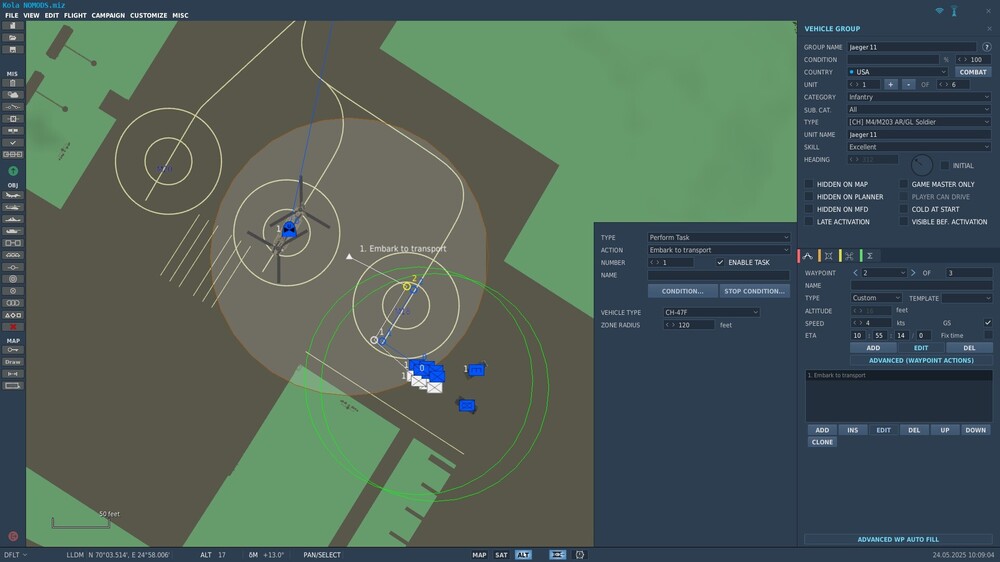
Task: Click the green Fly Mission icon
Action: (13, 171)
